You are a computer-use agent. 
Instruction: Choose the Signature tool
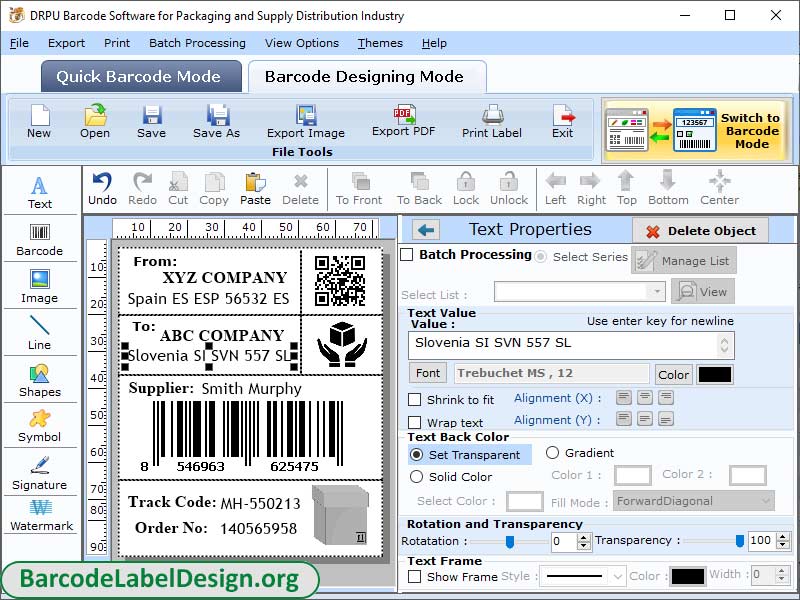point(39,473)
